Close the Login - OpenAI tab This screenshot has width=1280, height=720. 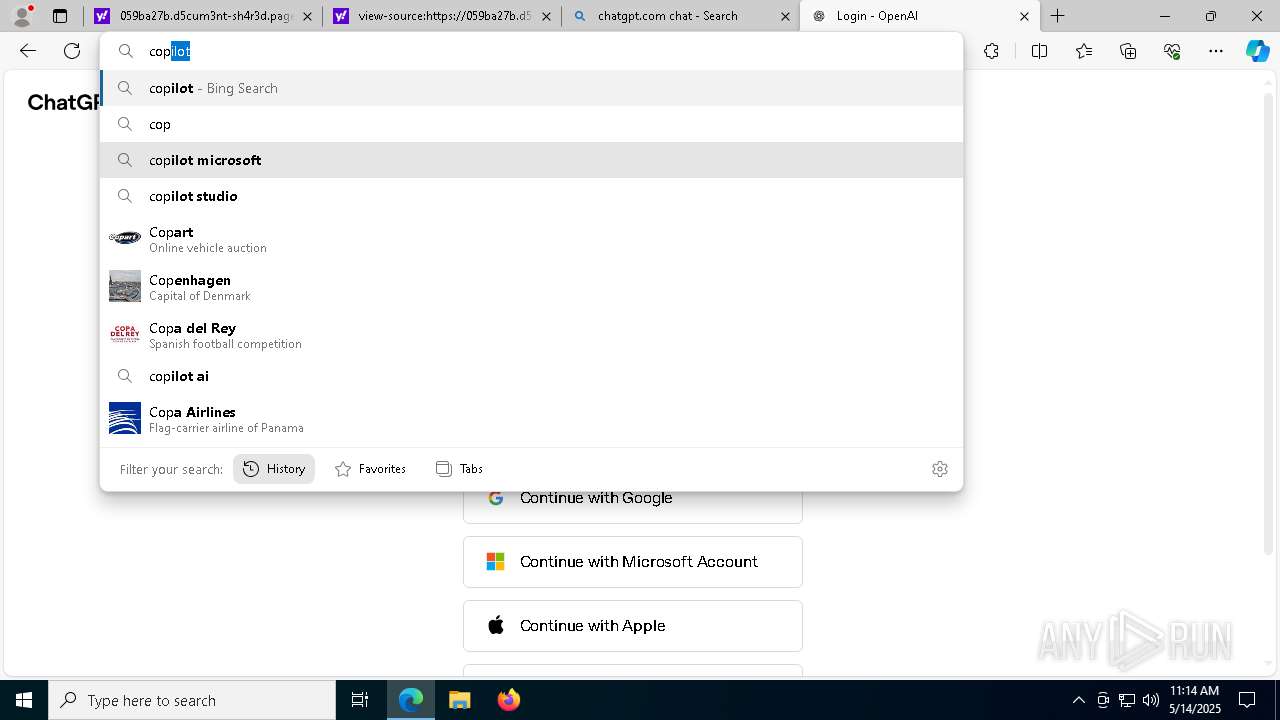(x=1024, y=16)
